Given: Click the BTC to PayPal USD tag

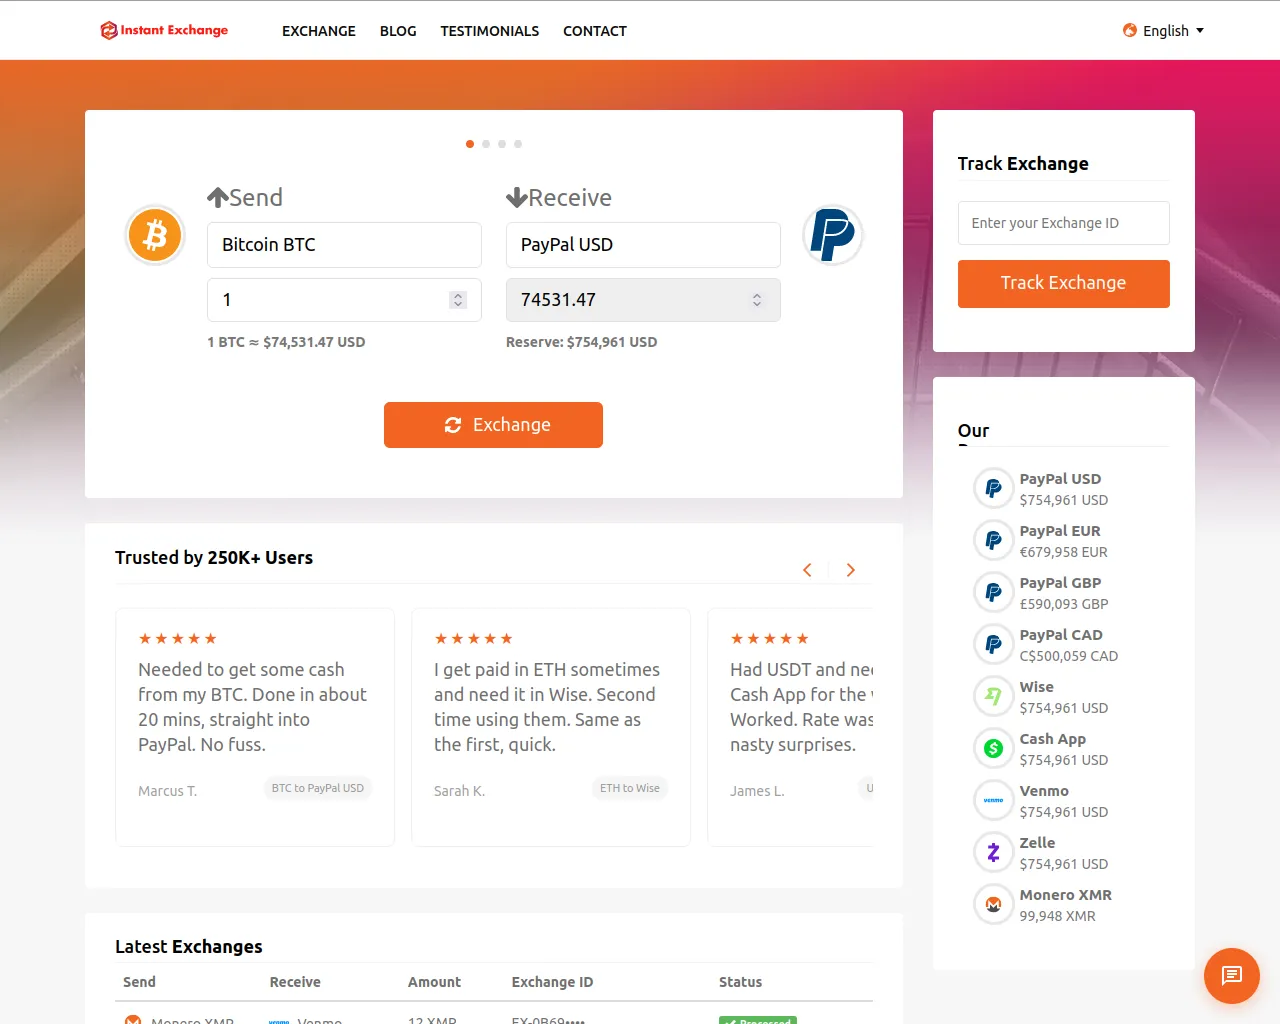Looking at the screenshot, I should click(x=318, y=788).
